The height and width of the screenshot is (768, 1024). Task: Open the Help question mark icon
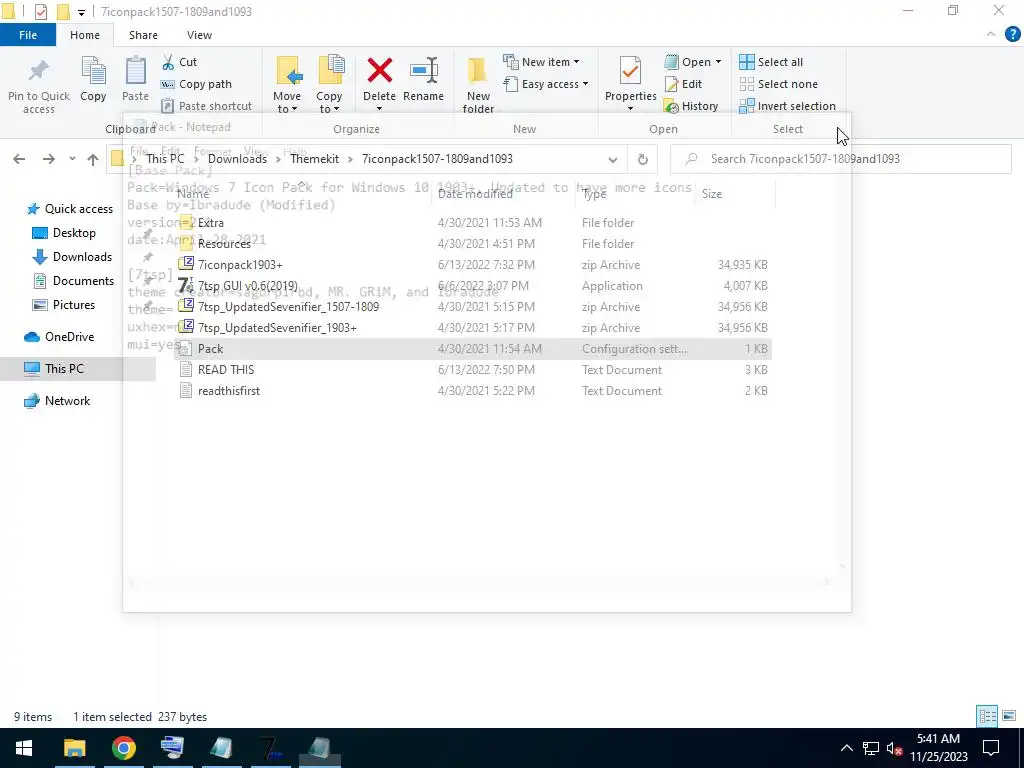(1012, 35)
